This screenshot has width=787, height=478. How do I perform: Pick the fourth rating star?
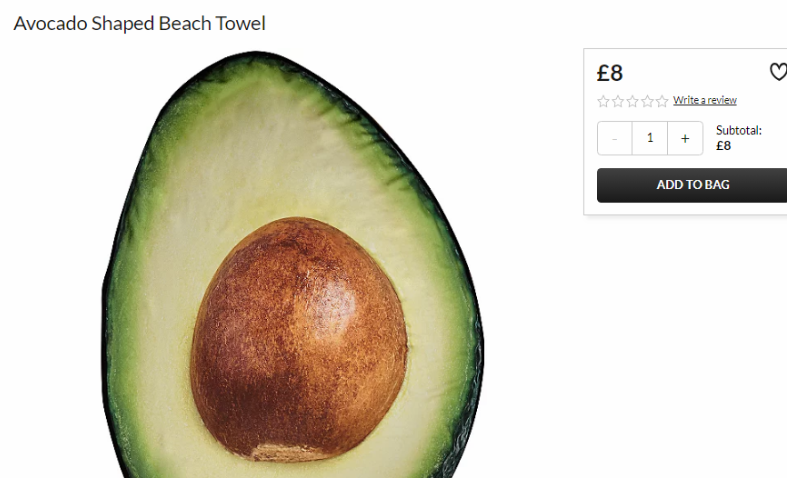[647, 101]
